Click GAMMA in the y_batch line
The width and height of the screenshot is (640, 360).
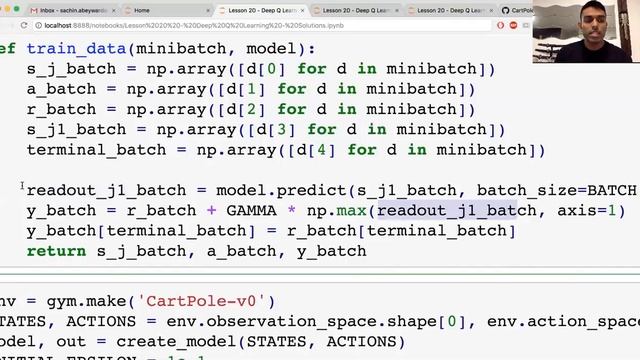(x=251, y=211)
